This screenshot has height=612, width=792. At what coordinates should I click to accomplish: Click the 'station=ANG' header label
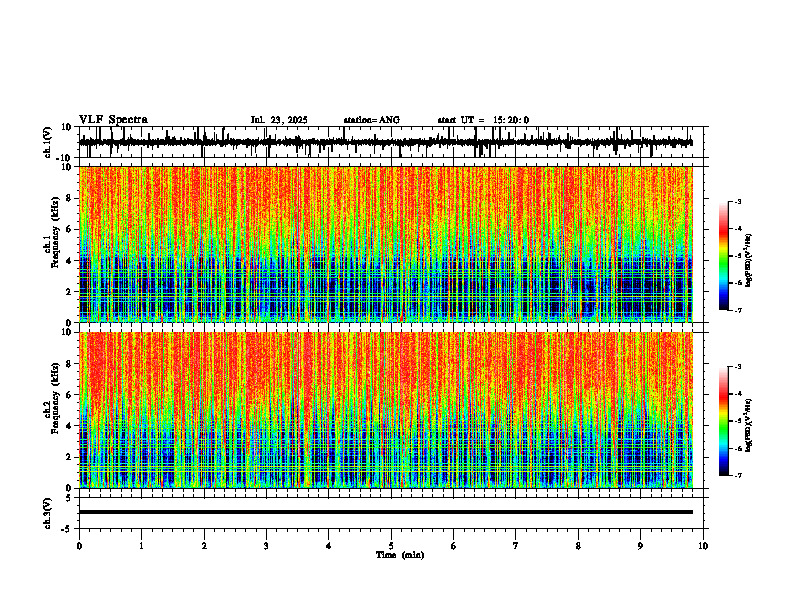coord(371,120)
